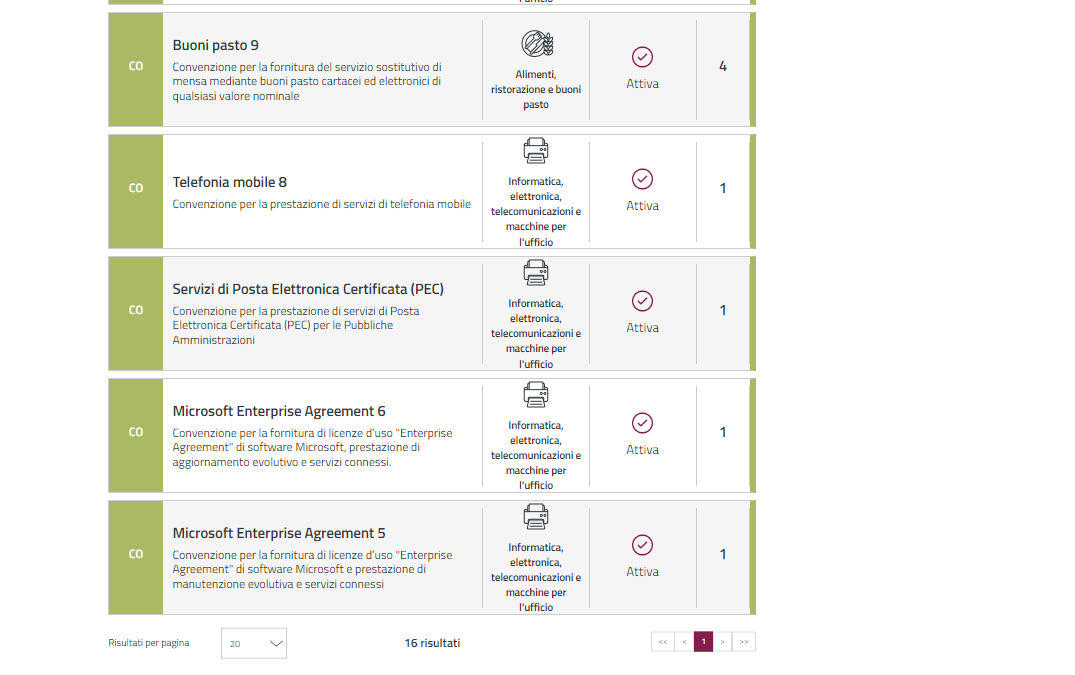Go to the previous results page
1075x675 pixels.
click(x=684, y=642)
